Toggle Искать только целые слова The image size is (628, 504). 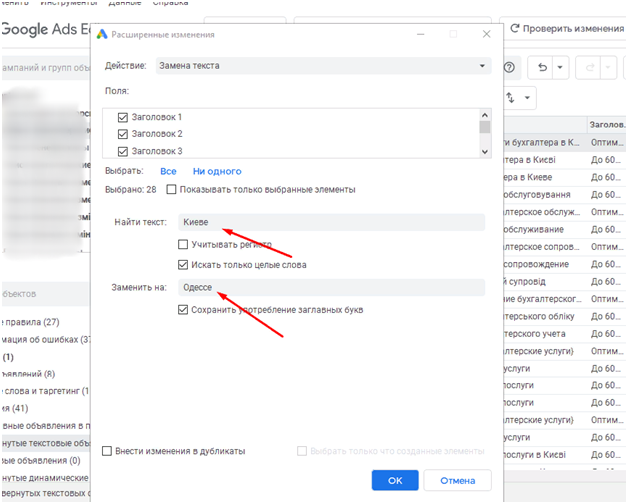coord(183,265)
